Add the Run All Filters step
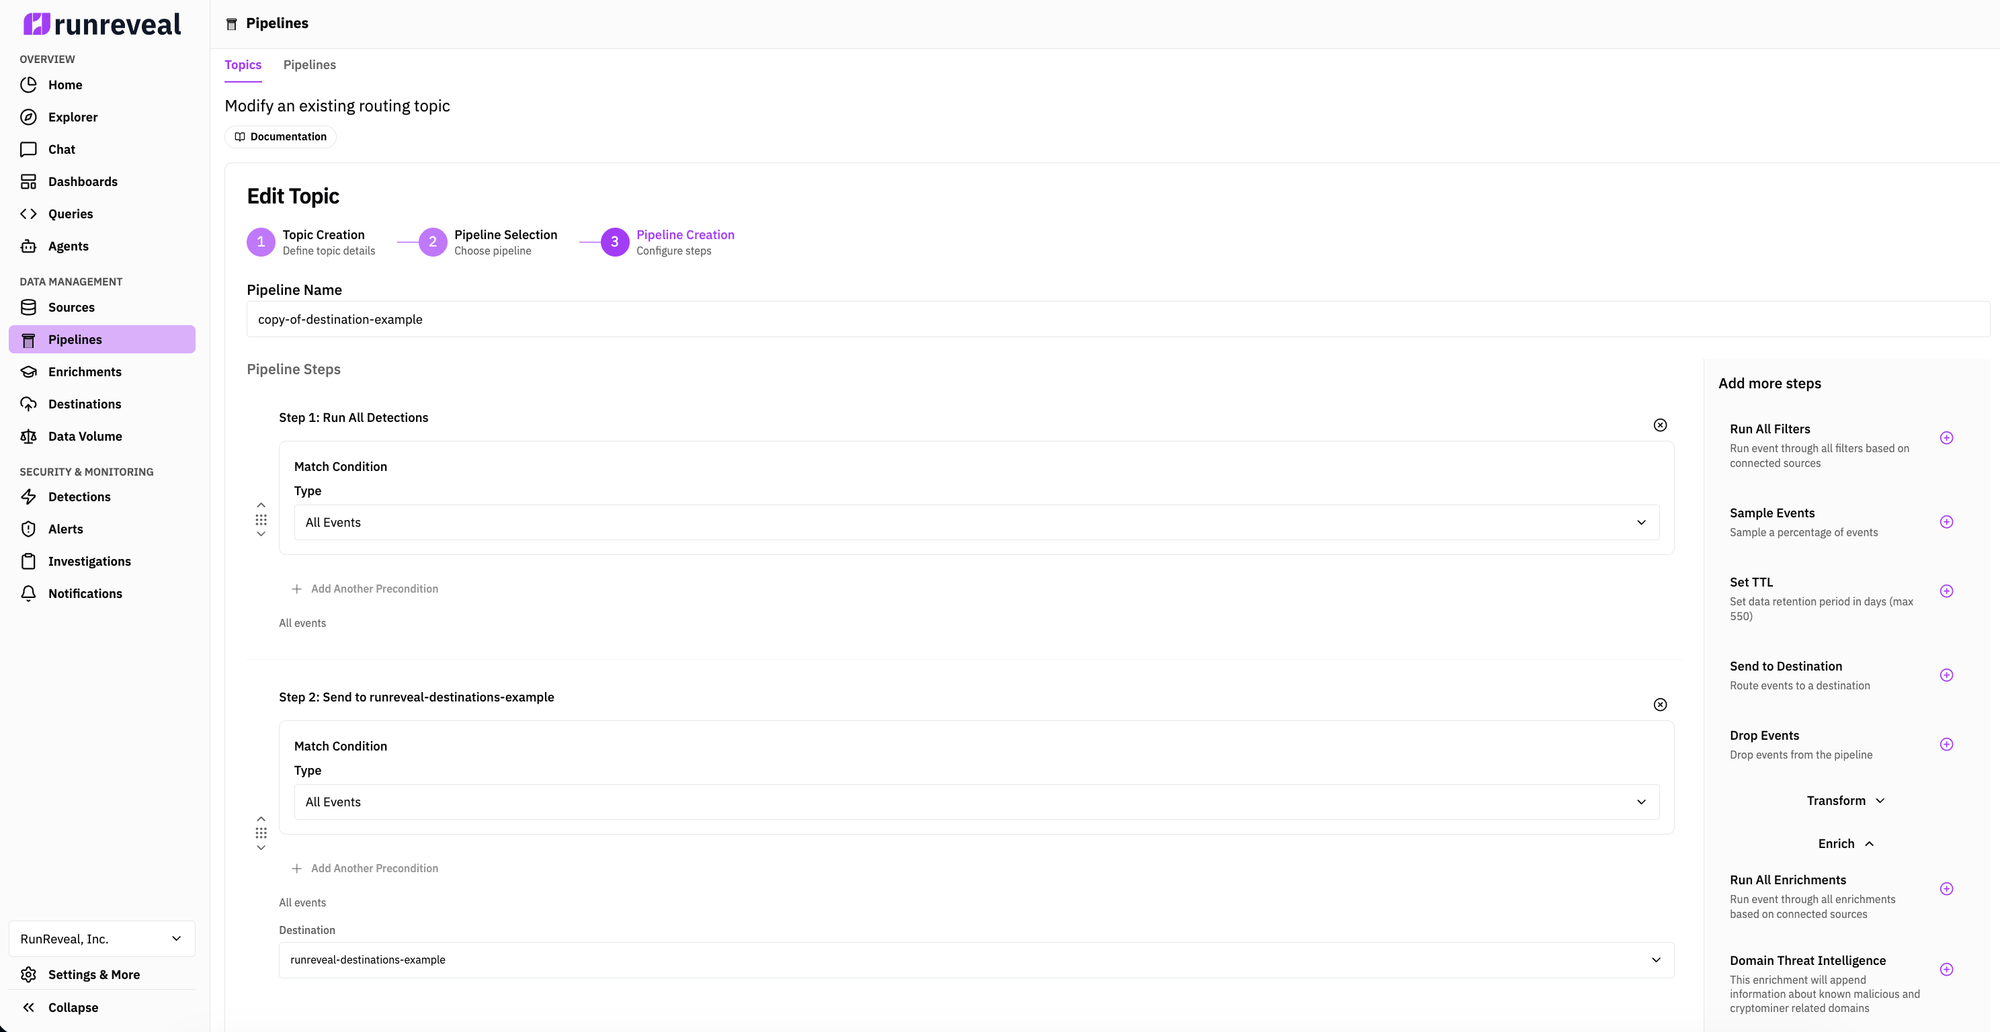 (x=1946, y=438)
